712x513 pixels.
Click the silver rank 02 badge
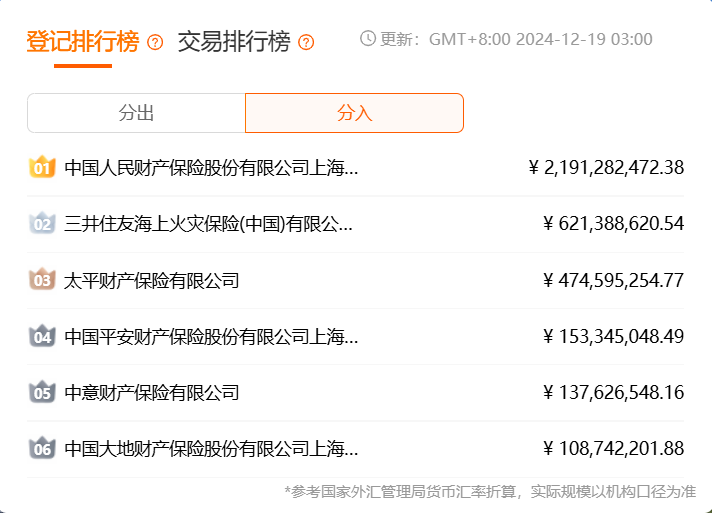pos(42,224)
